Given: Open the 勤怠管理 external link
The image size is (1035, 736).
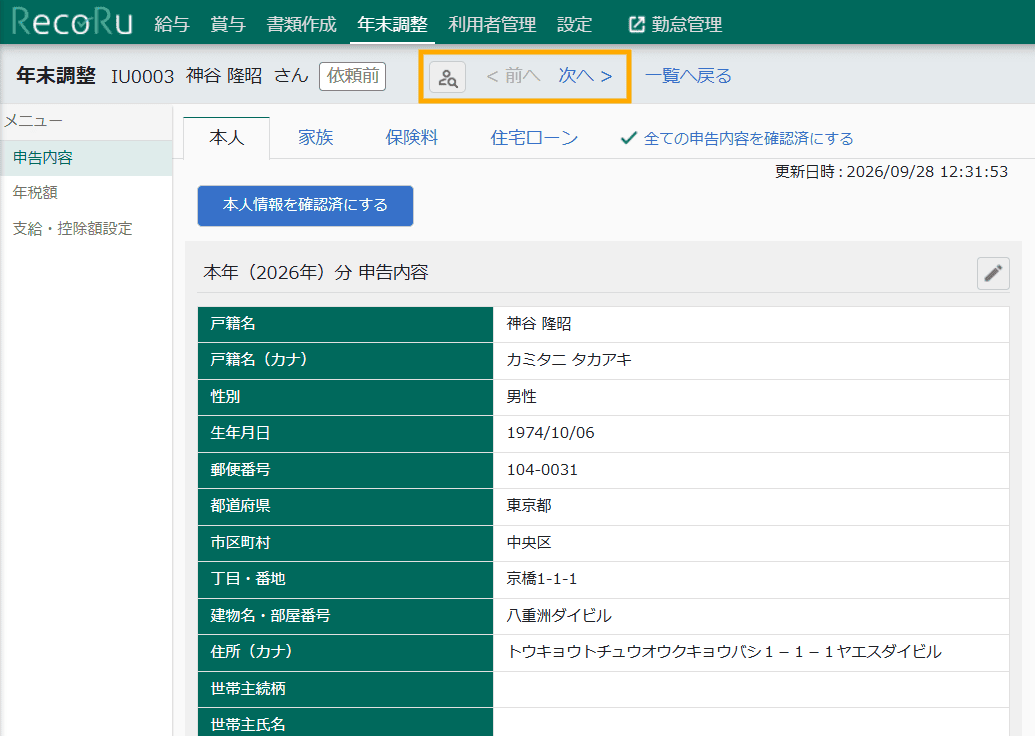Looking at the screenshot, I should (x=675, y=24).
